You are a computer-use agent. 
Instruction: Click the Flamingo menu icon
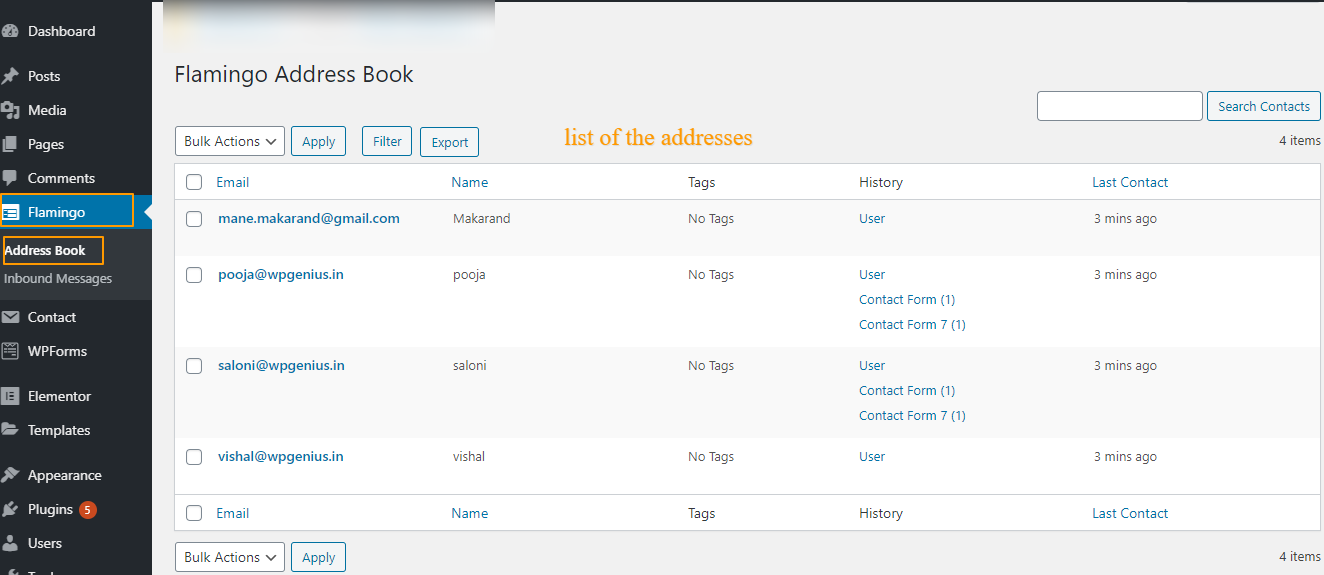point(10,212)
